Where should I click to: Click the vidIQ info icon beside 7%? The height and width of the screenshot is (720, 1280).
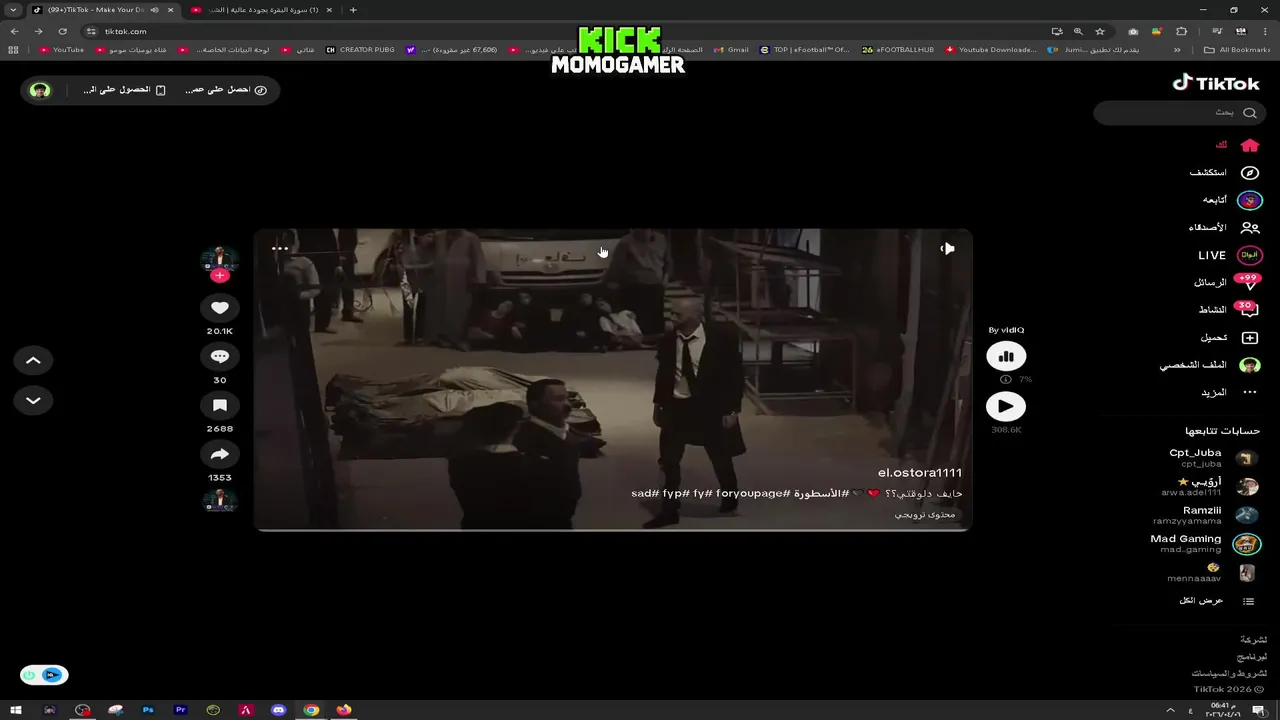(1006, 380)
